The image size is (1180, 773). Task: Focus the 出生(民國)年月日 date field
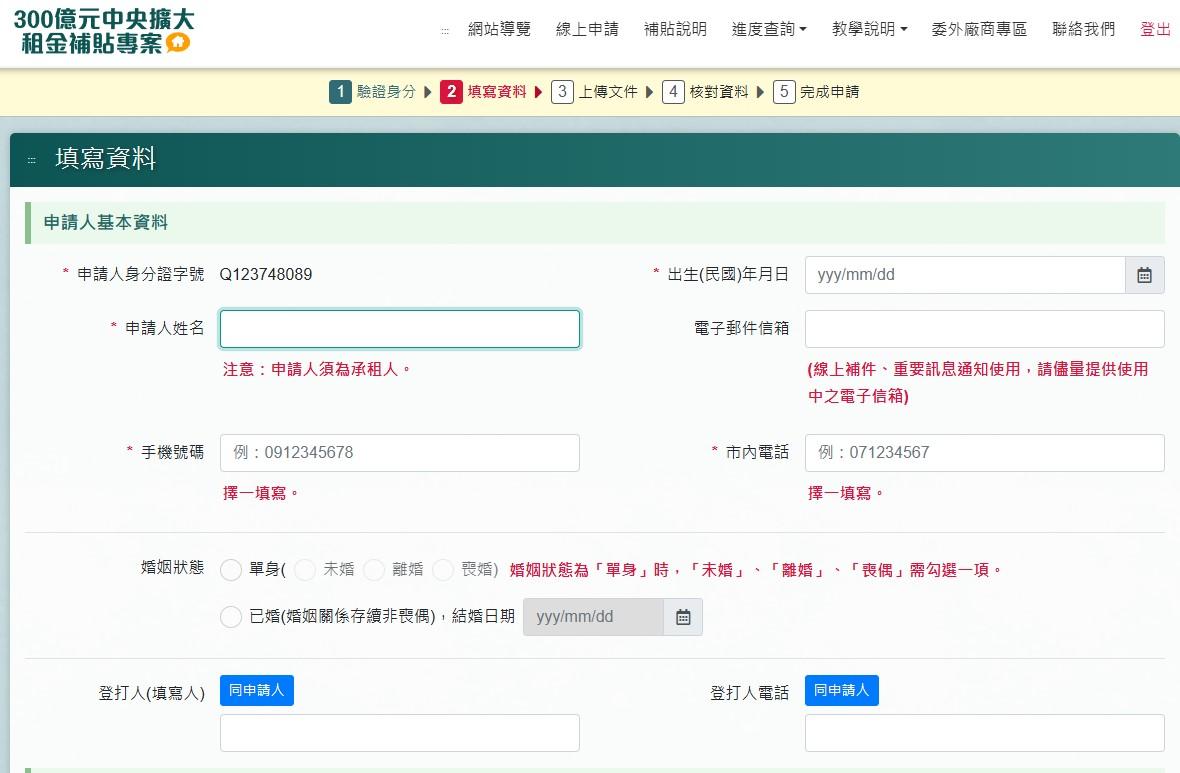966,275
